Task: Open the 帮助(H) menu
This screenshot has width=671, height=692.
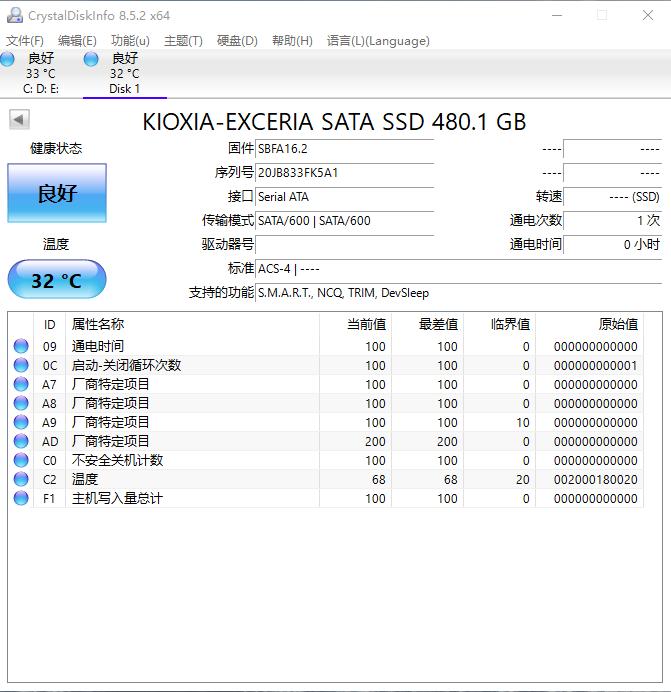Action: coord(292,41)
